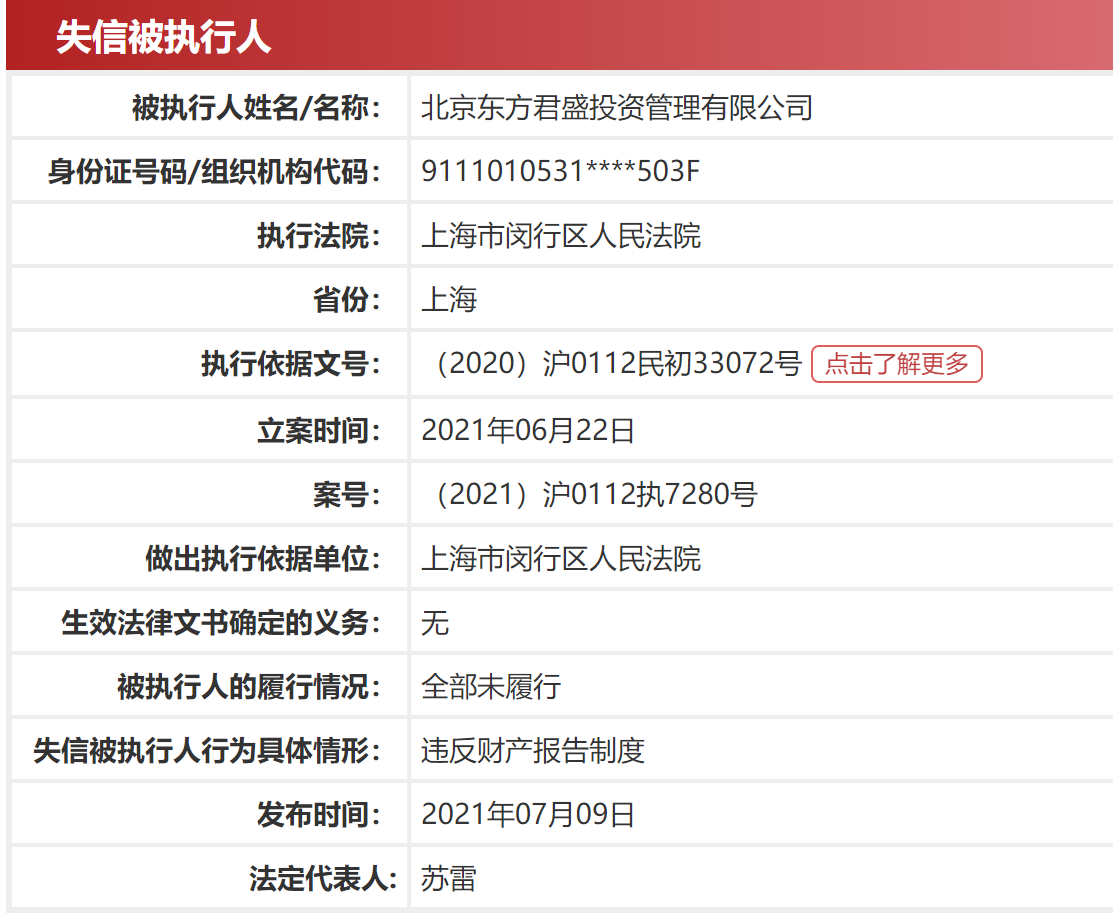The height and width of the screenshot is (917, 1113).
Task: Click the 点击了解更多 button
Action: click(897, 364)
